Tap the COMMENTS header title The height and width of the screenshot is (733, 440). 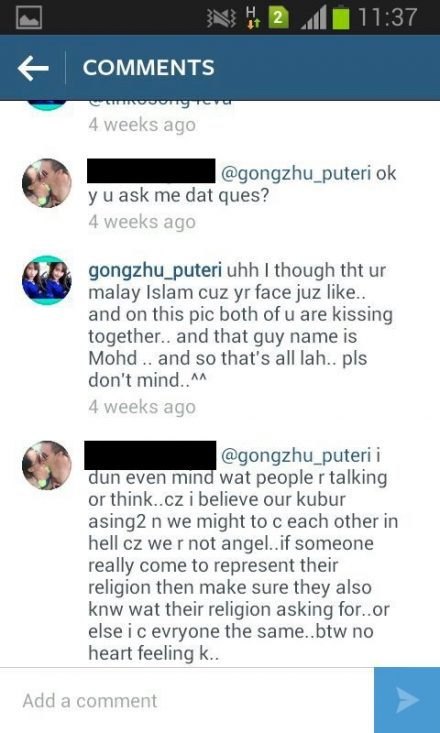click(149, 68)
